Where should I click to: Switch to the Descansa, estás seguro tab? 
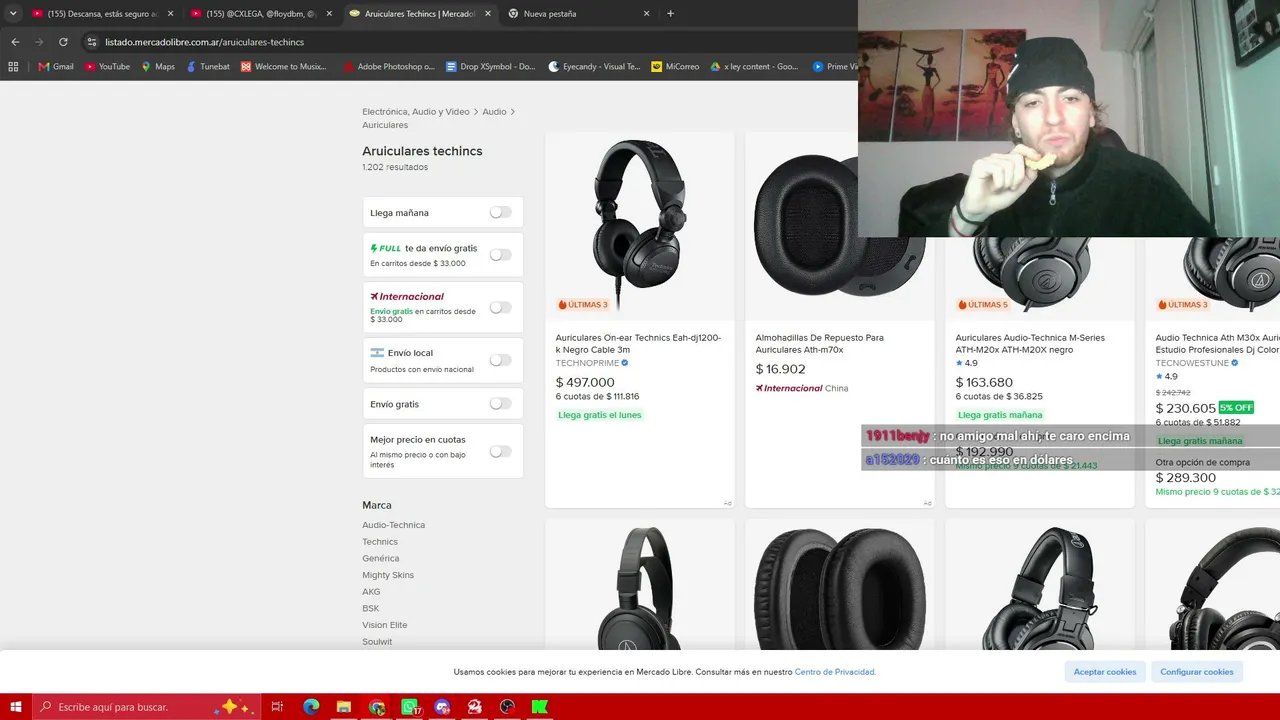103,14
